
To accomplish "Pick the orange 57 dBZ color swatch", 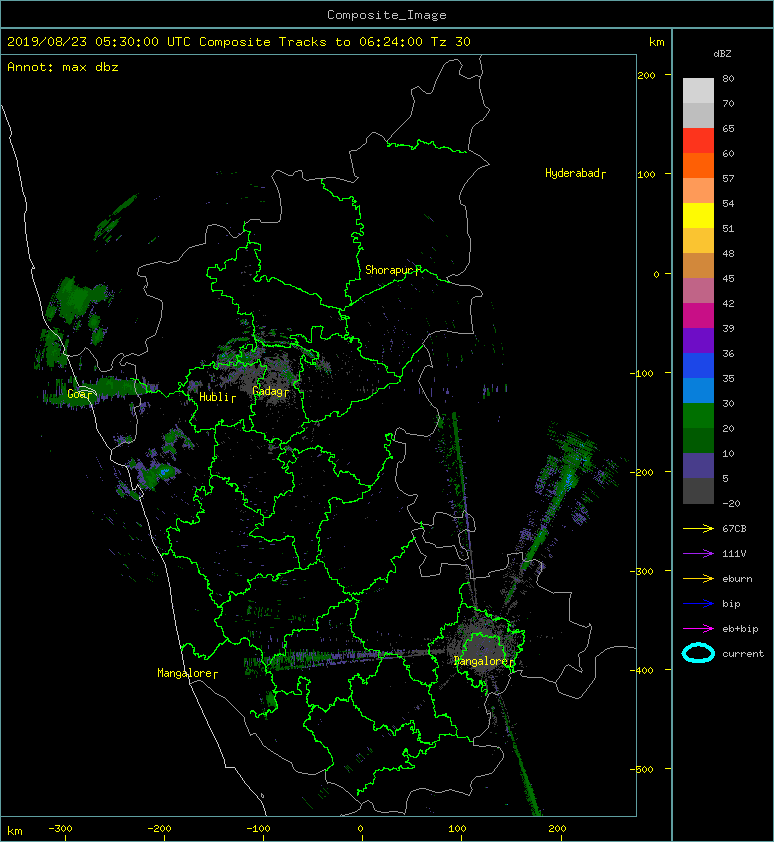I will pyautogui.click(x=698, y=166).
